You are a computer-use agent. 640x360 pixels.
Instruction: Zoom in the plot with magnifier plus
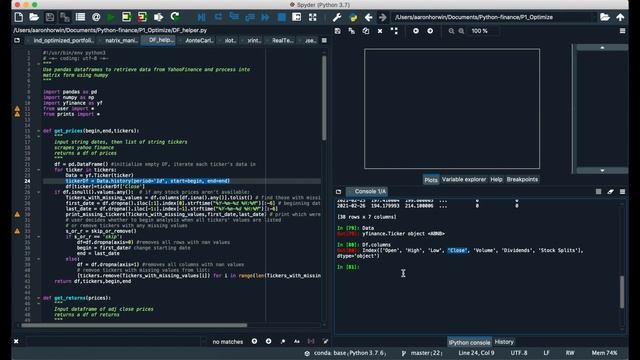[461, 31]
